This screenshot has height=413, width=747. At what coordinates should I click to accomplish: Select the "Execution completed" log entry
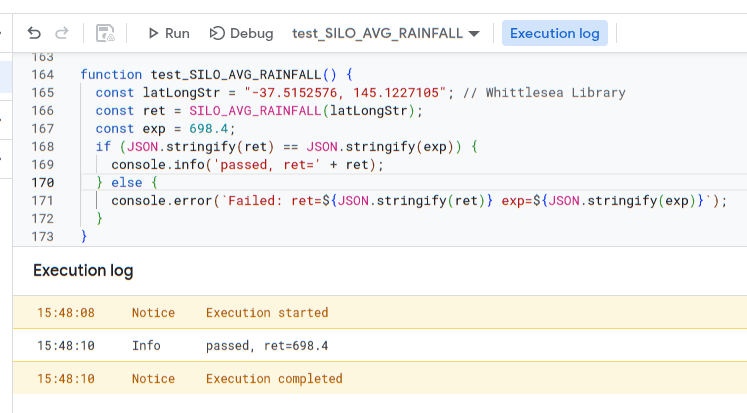point(273,379)
